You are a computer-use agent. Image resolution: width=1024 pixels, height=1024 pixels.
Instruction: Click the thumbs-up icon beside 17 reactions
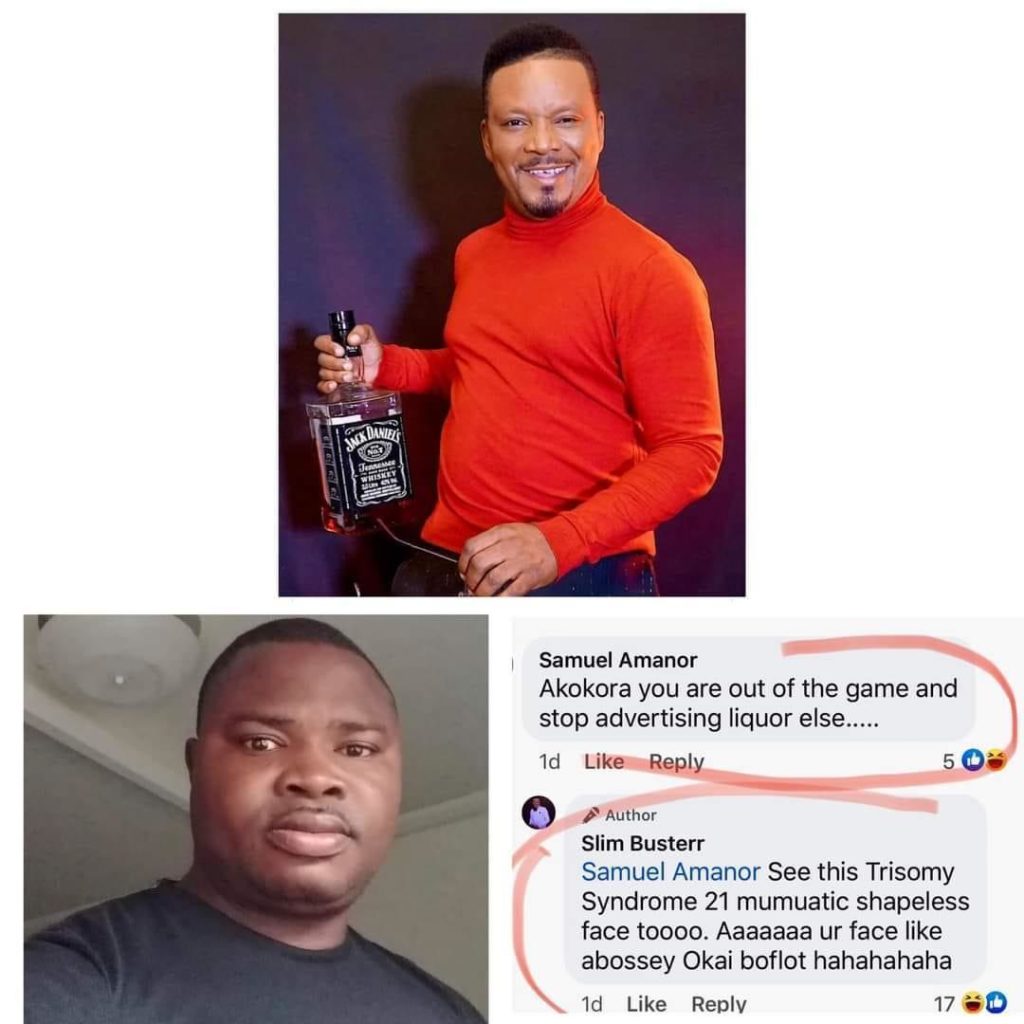tap(995, 1002)
